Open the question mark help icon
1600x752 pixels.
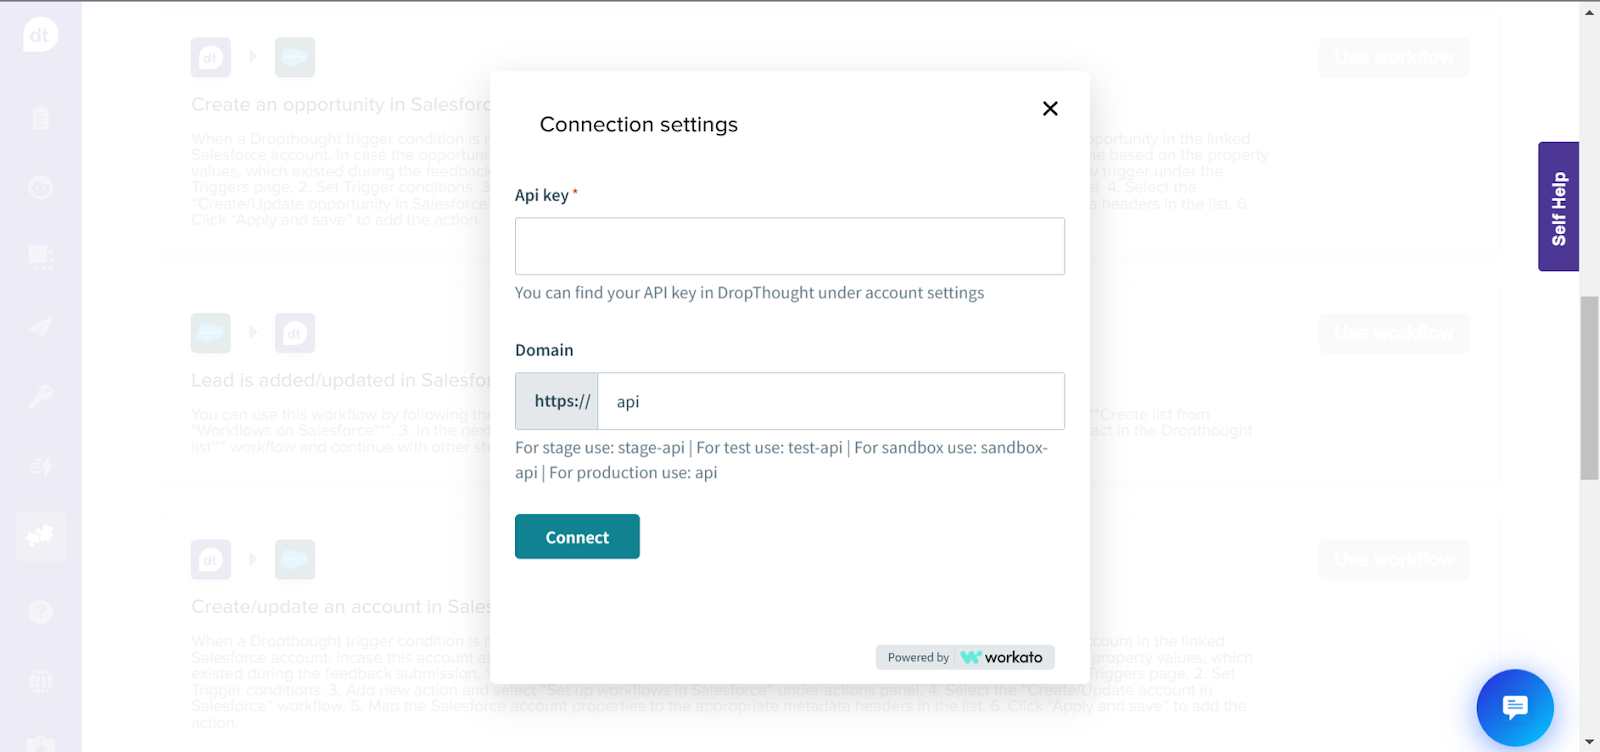coord(40,611)
